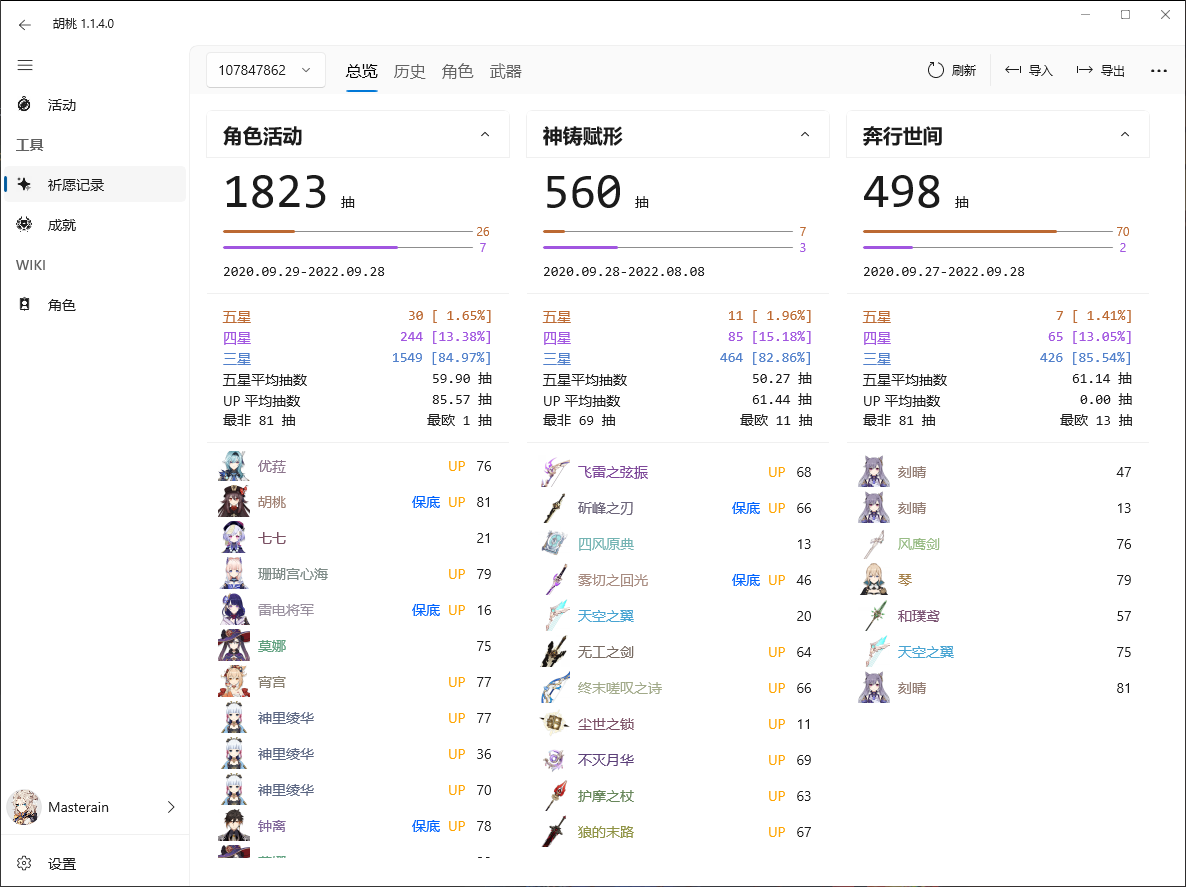Switch to the 武器 tab
The width and height of the screenshot is (1186, 887).
coord(505,71)
